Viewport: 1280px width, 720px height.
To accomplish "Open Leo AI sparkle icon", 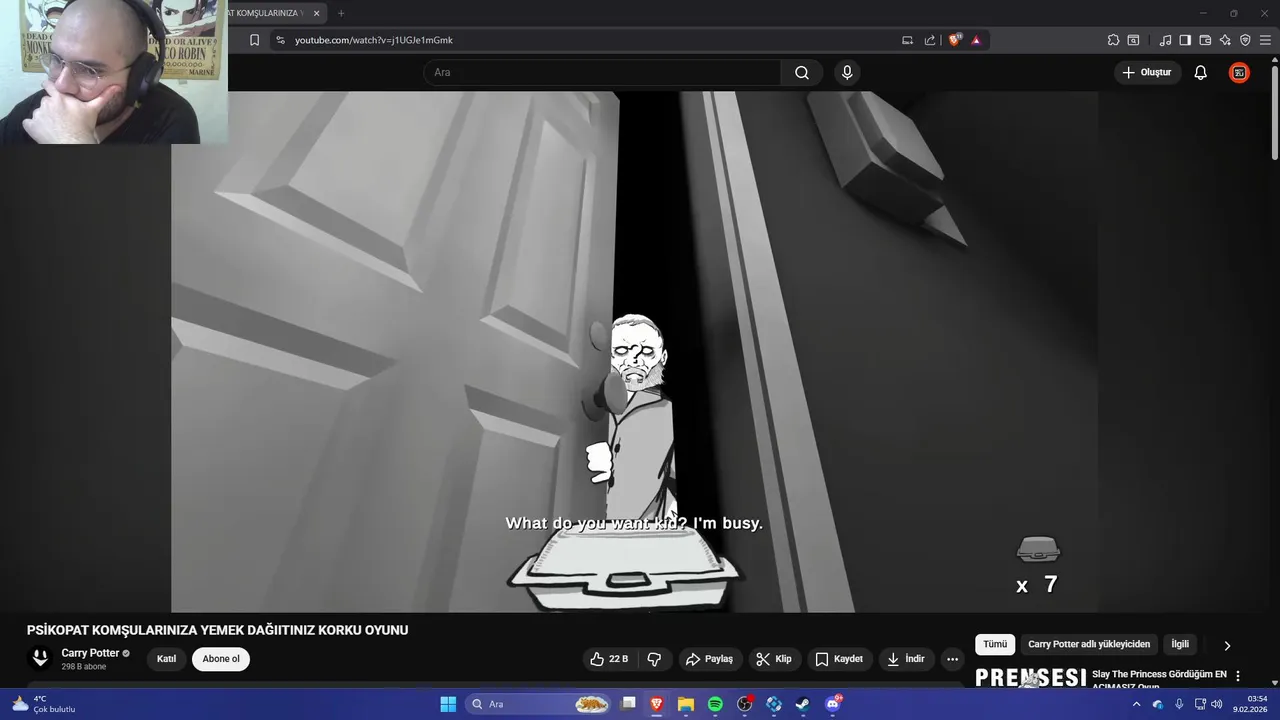I will pyautogui.click(x=1225, y=40).
